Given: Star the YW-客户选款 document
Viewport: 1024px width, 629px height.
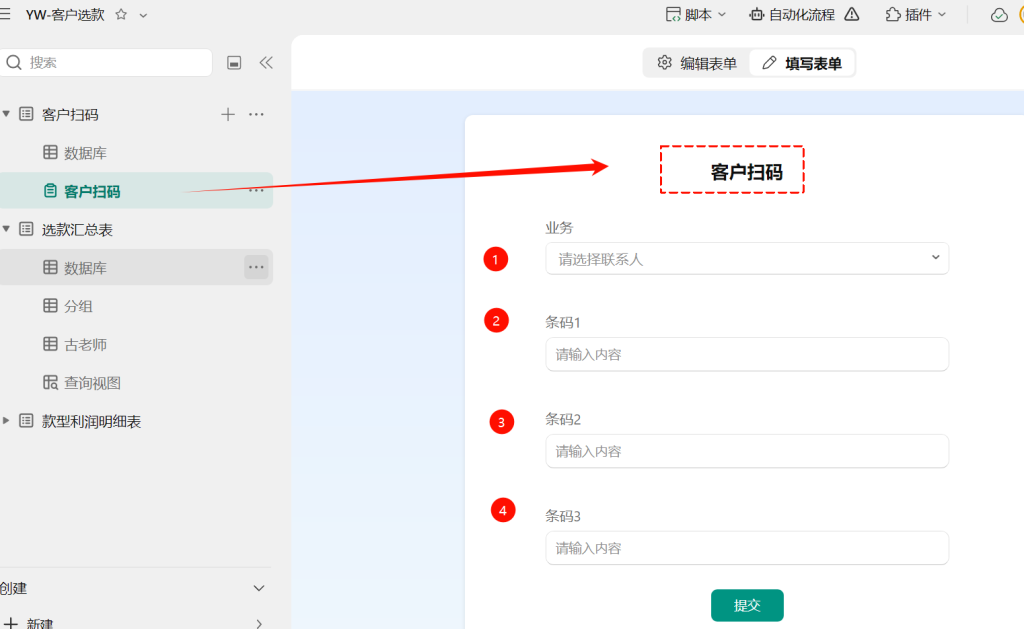Looking at the screenshot, I should point(121,14).
